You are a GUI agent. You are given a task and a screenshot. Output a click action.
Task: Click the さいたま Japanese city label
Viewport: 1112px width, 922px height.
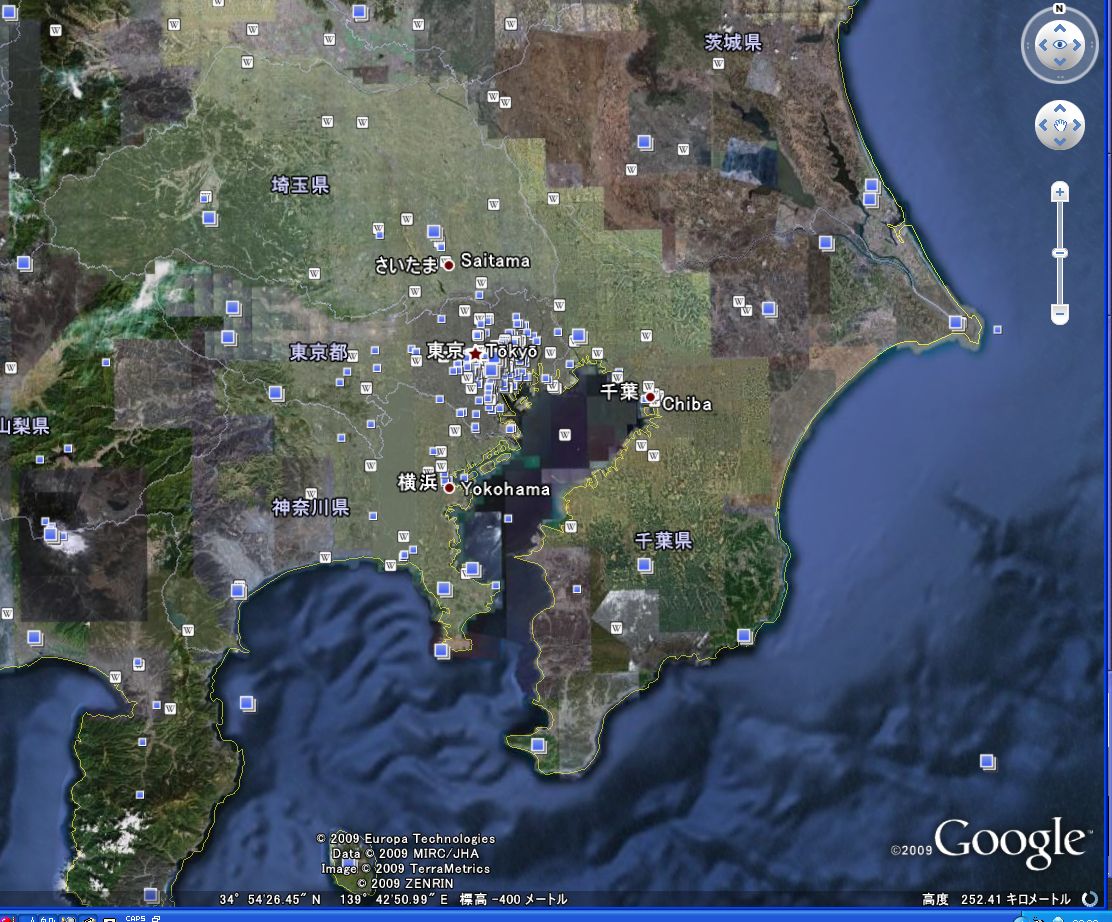(x=406, y=265)
